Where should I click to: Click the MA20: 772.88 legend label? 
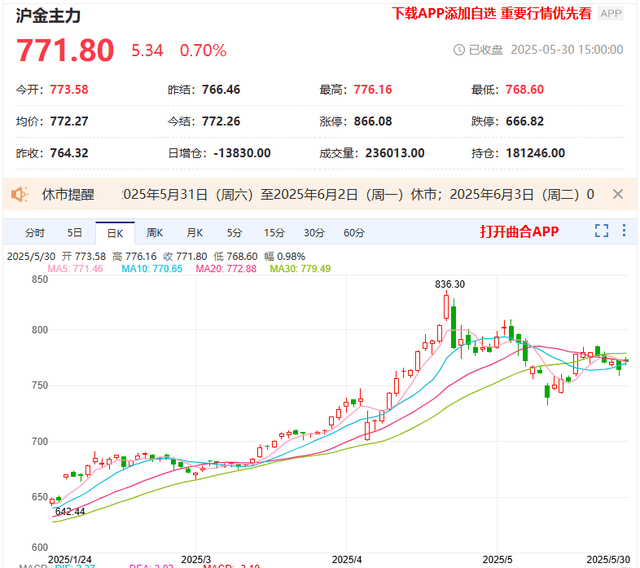click(226, 268)
